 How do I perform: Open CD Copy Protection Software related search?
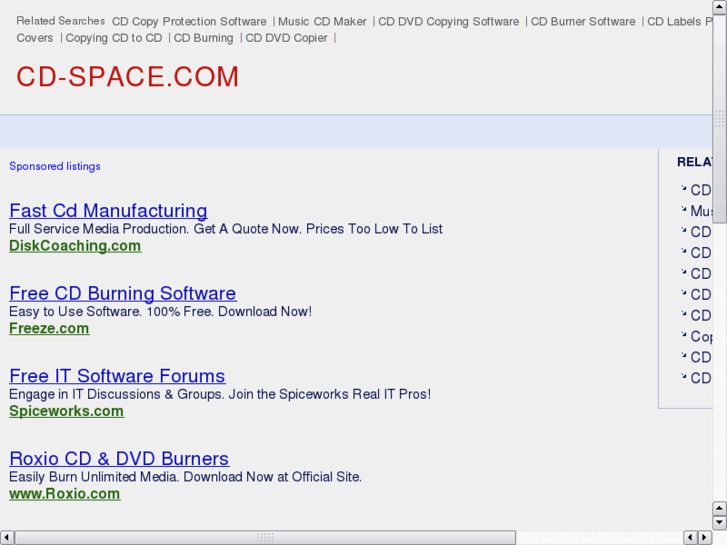click(189, 22)
